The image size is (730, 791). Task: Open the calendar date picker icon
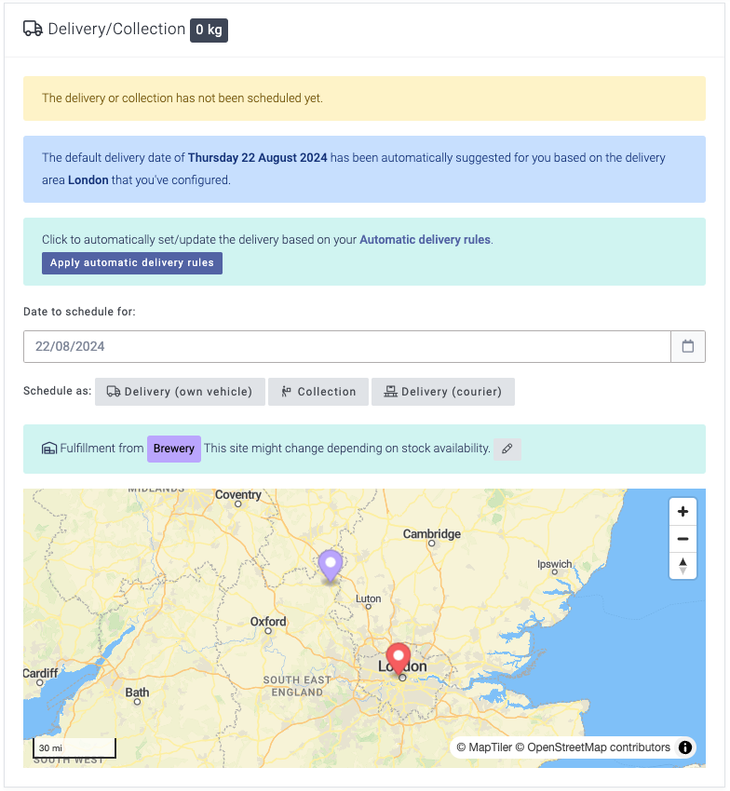point(688,347)
